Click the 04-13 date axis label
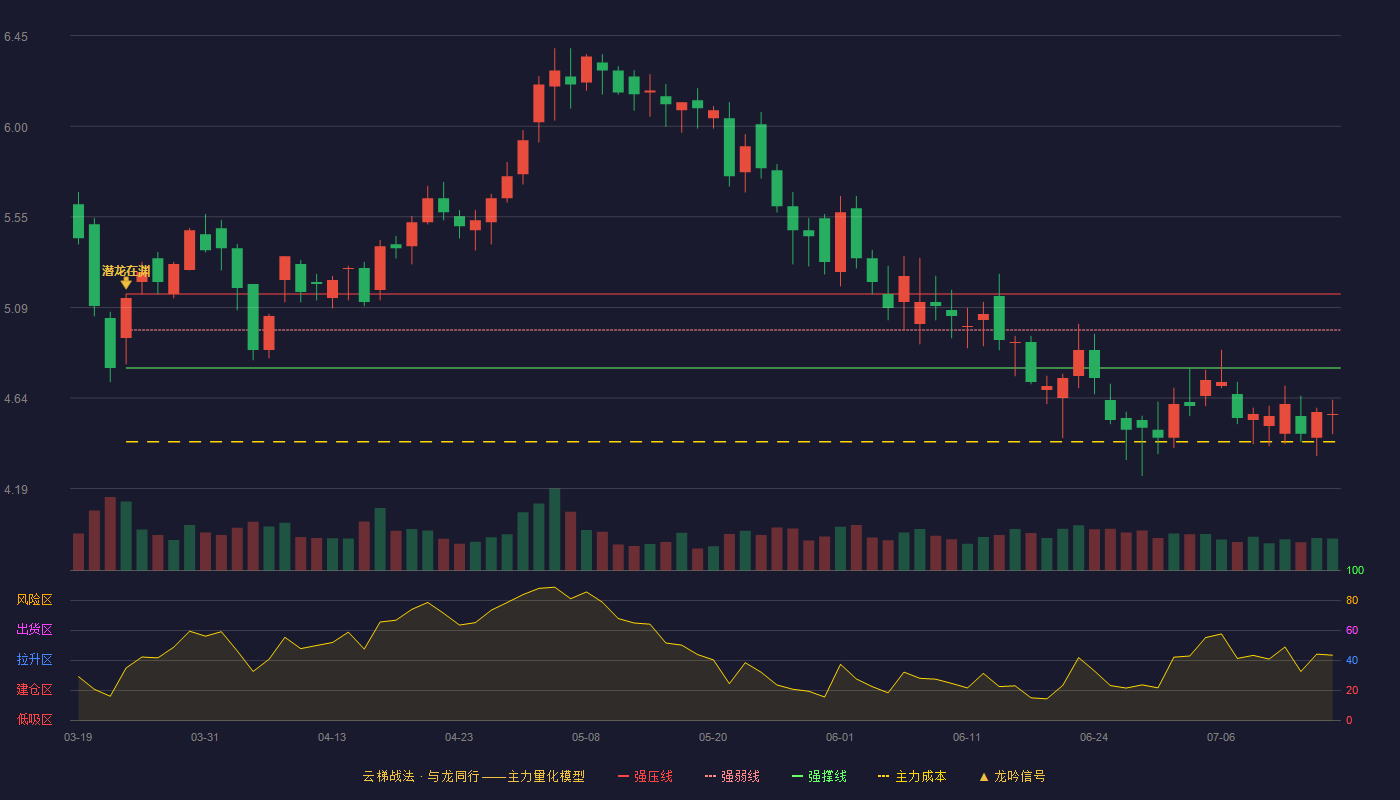1400x800 pixels. tap(332, 737)
